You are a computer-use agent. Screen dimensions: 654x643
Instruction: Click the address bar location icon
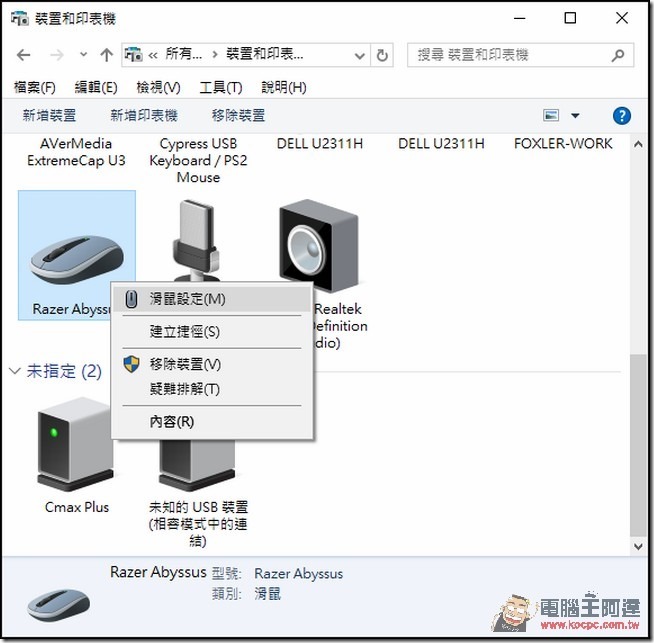pyautogui.click(x=133, y=55)
